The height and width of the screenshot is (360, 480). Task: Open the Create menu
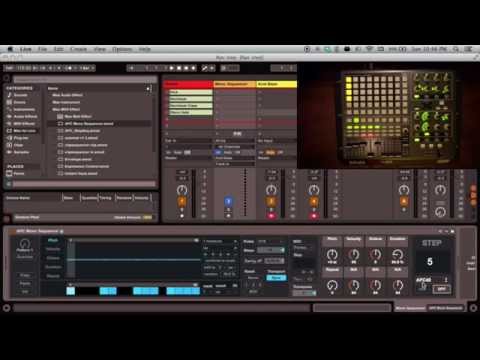(78, 49)
